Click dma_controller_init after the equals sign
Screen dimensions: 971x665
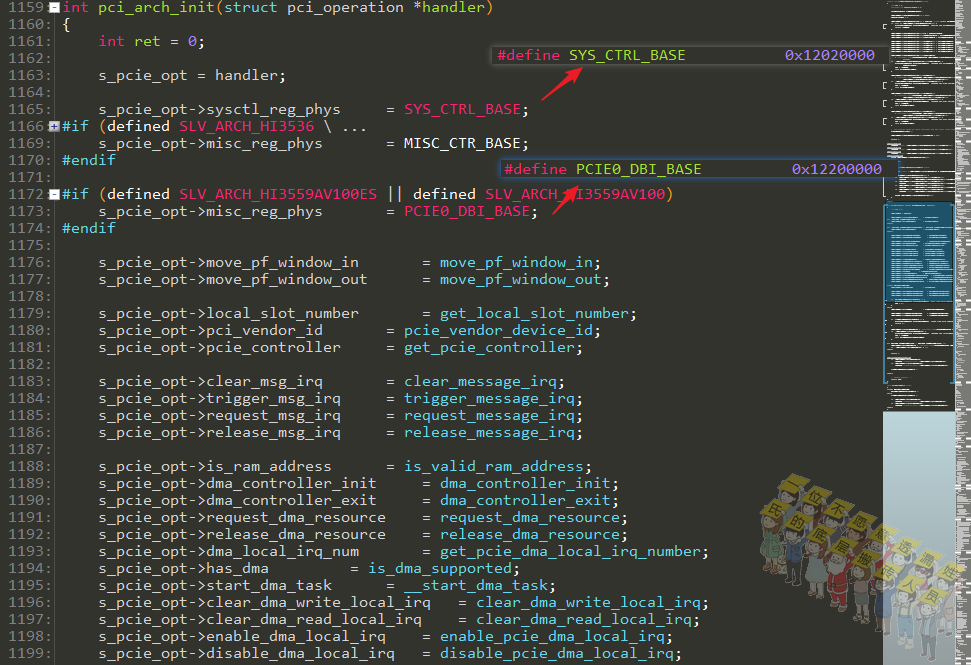pos(525,484)
